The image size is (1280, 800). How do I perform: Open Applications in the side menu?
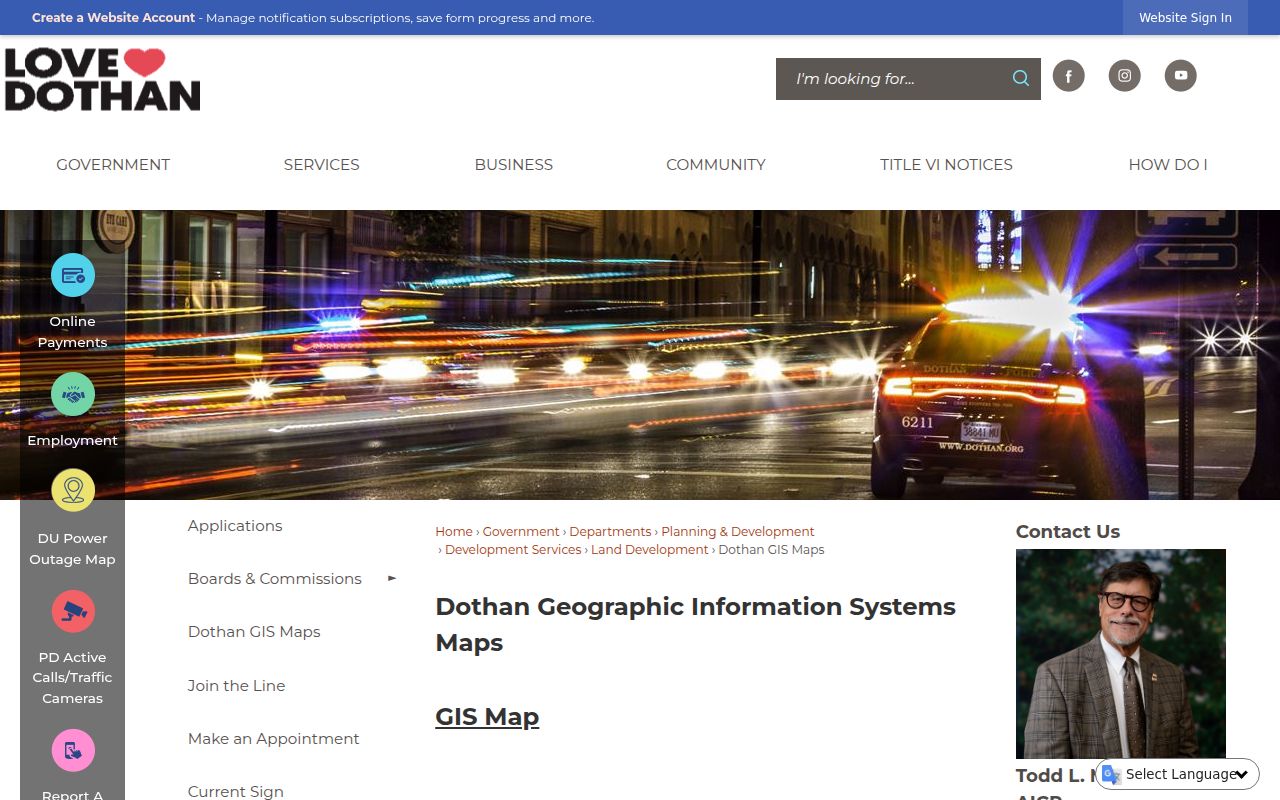[235, 526]
